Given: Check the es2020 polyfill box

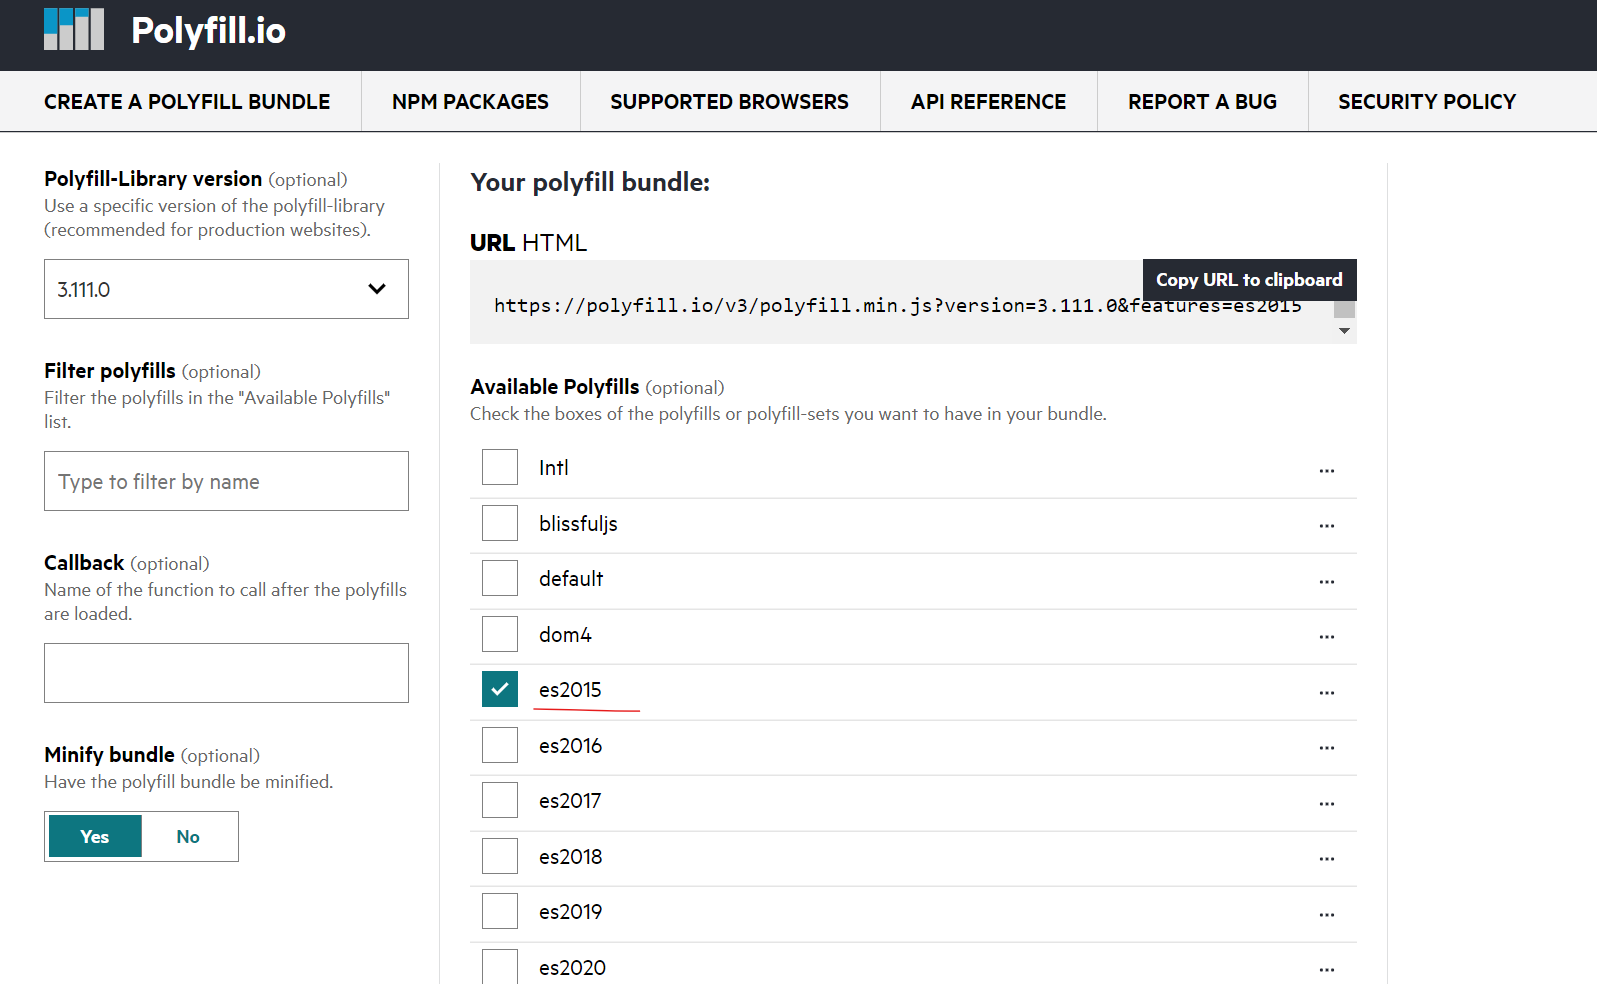Looking at the screenshot, I should [x=500, y=966].
